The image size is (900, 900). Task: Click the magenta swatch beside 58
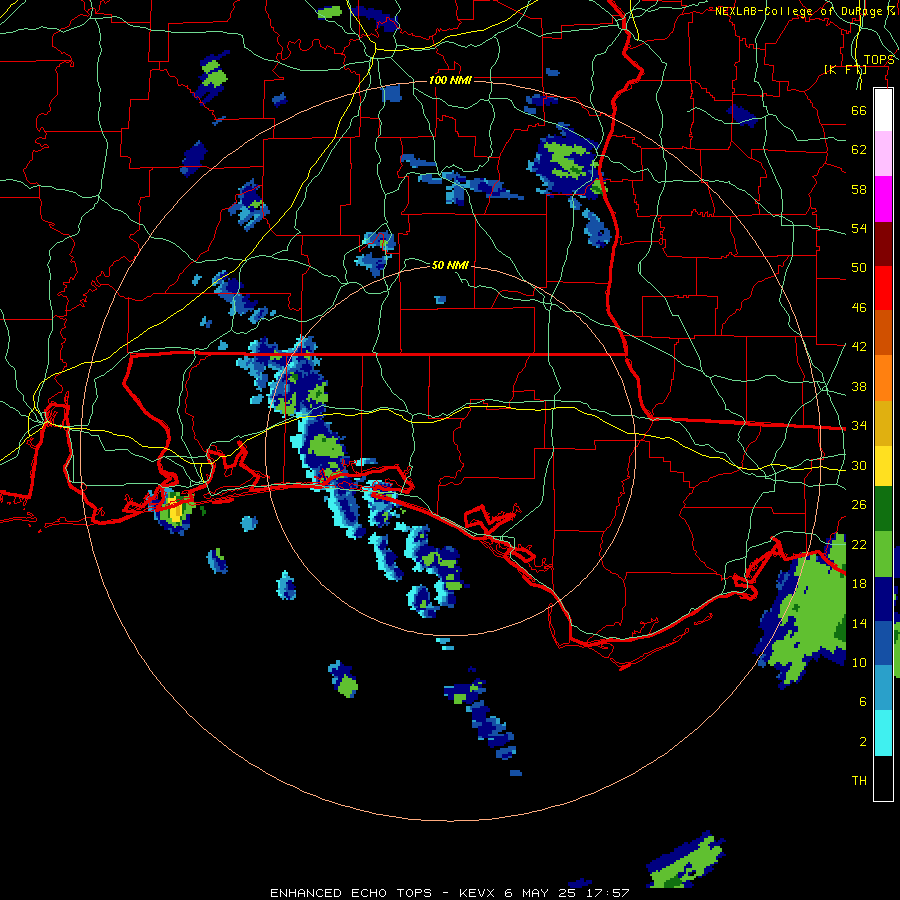click(x=883, y=199)
